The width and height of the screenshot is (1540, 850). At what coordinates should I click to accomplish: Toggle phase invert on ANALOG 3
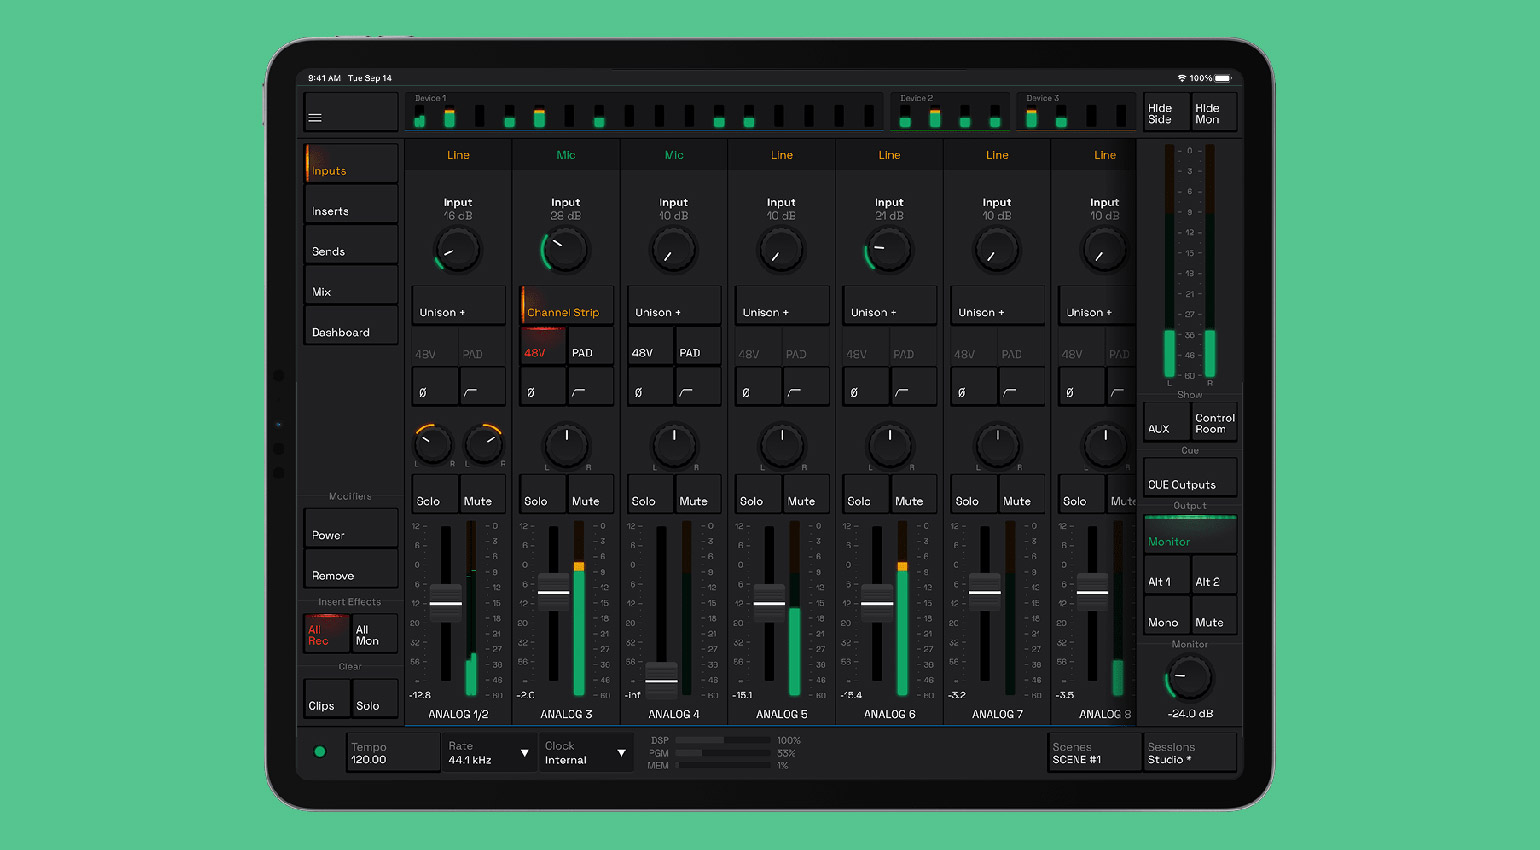[541, 388]
